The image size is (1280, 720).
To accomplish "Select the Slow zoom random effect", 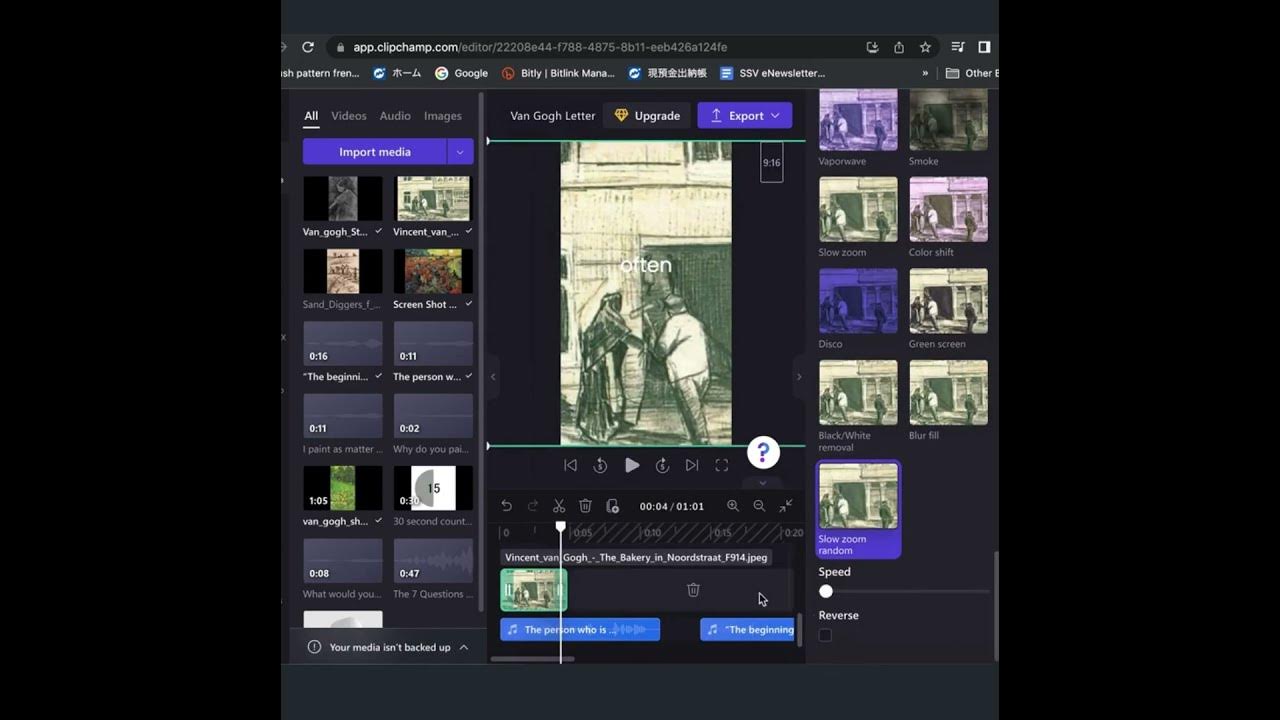I will 859,509.
